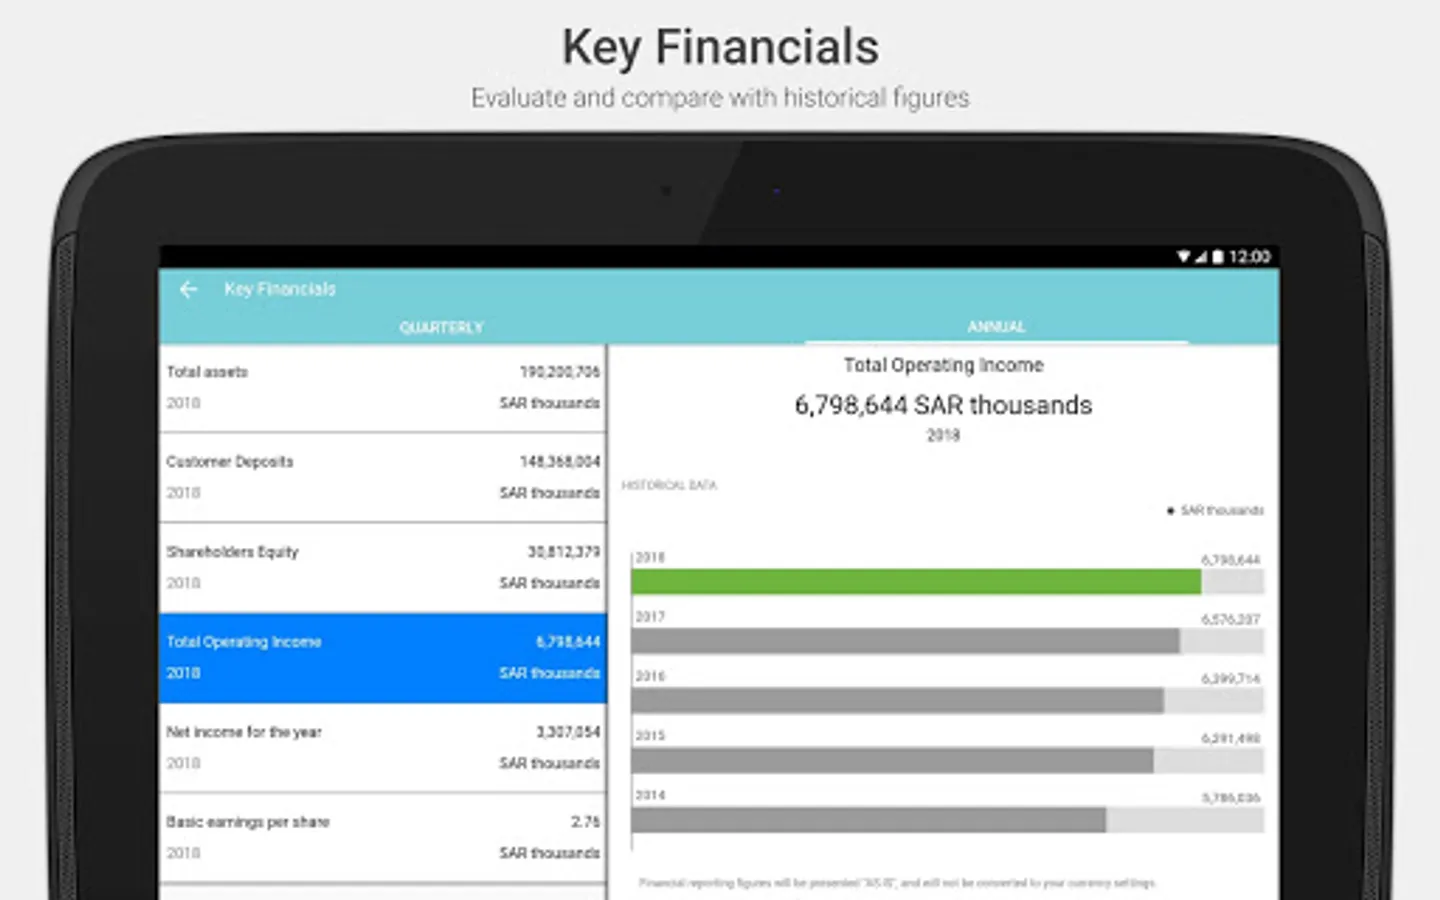Image resolution: width=1440 pixels, height=900 pixels.
Task: Switch to the Annual tab
Action: pos(997,327)
